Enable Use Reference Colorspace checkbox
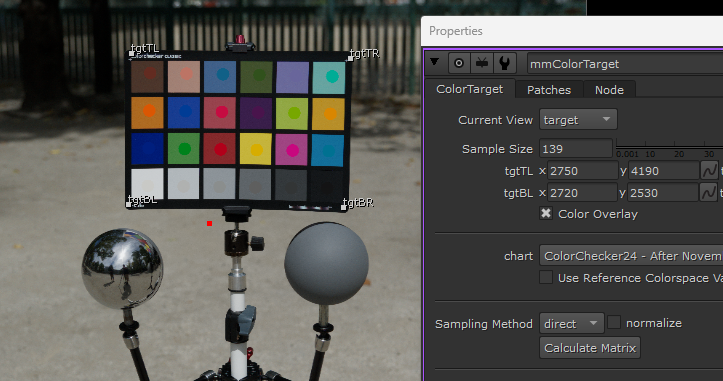The width and height of the screenshot is (723, 381). 546,277
